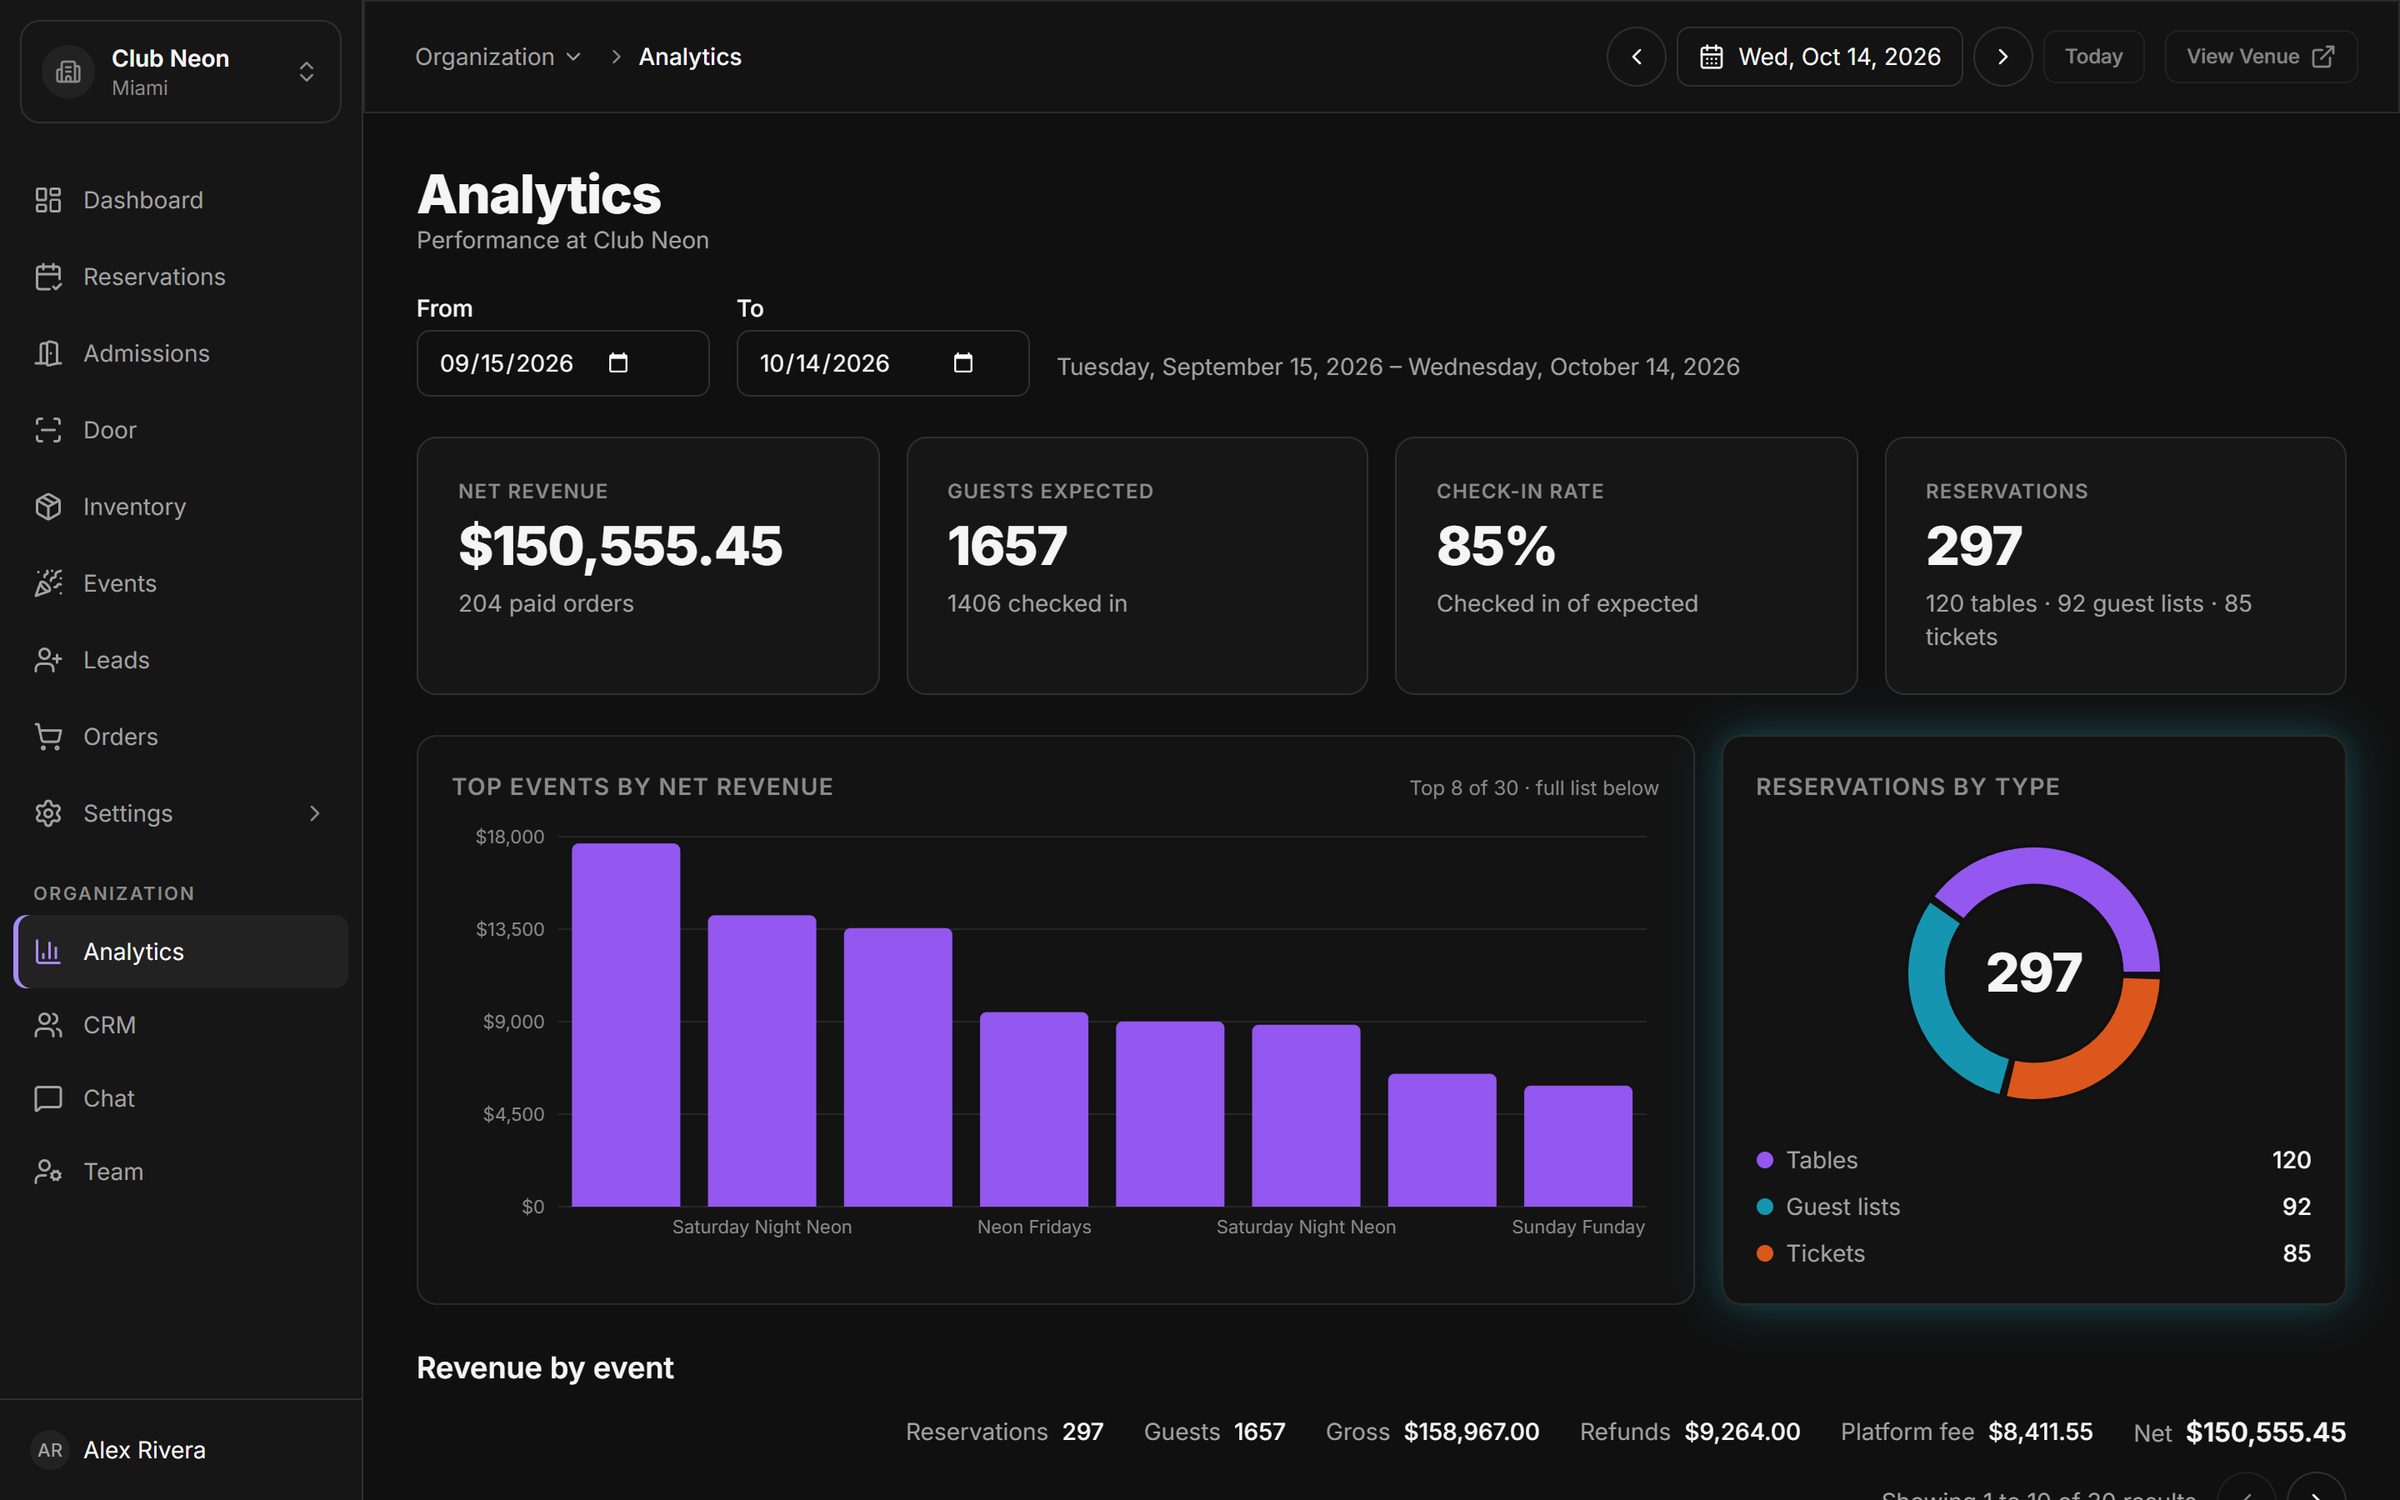Click the From date field 09/15/2026
This screenshot has width=2400, height=1500.
point(562,363)
